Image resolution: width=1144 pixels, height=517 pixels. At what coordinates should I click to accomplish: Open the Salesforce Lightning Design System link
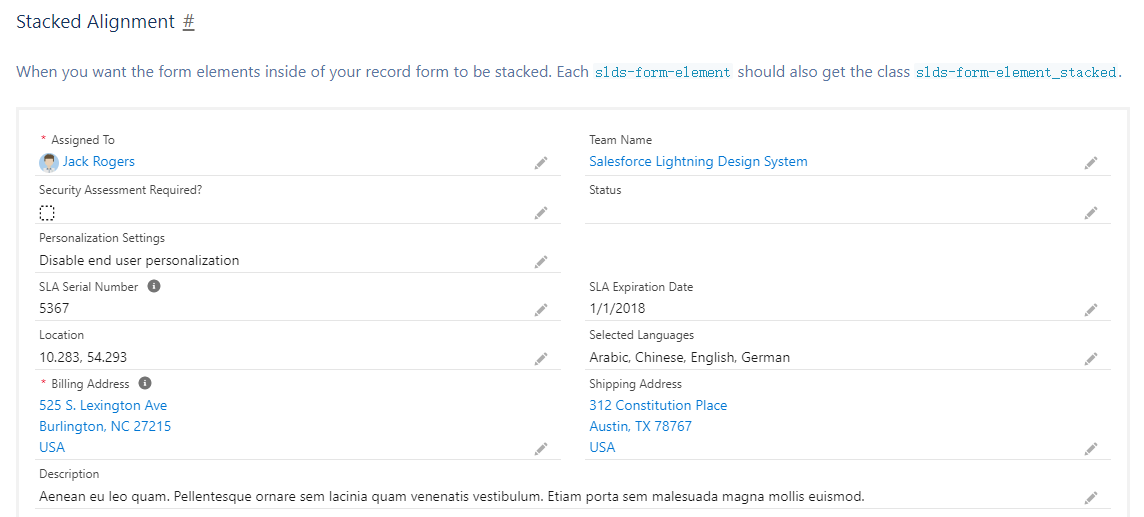pyautogui.click(x=698, y=161)
